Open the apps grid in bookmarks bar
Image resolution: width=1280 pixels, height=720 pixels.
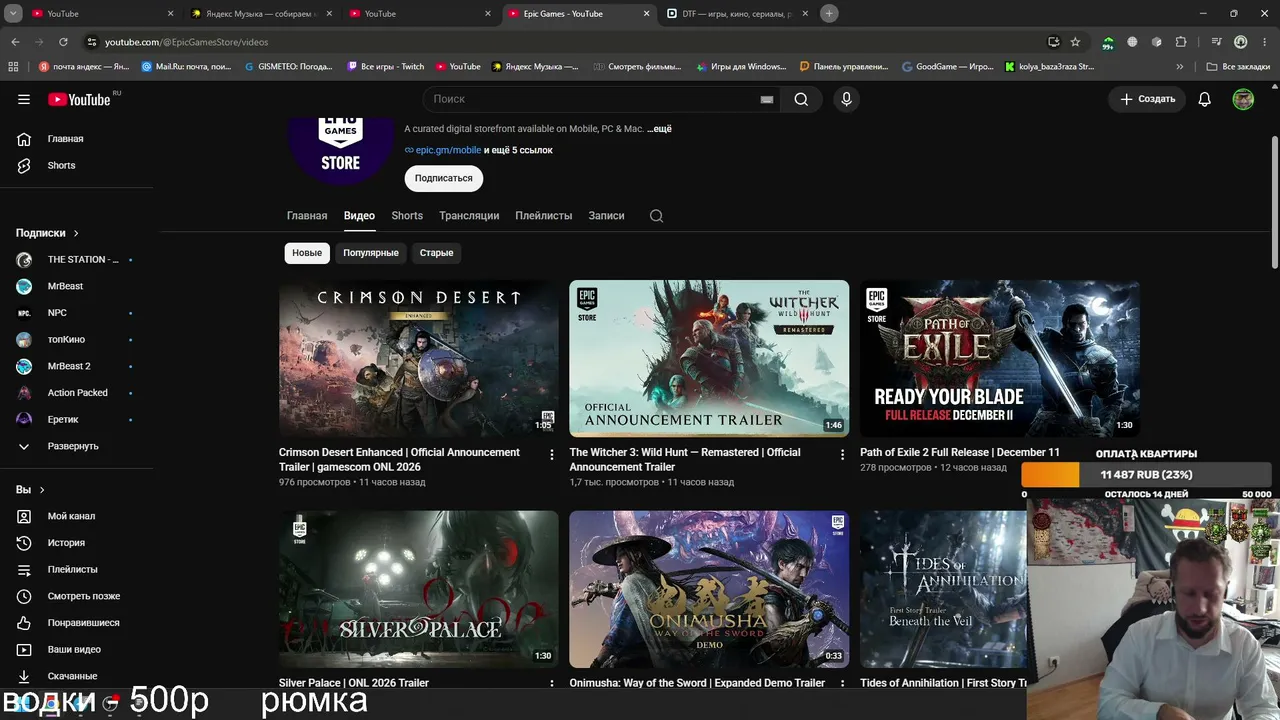click(13, 67)
